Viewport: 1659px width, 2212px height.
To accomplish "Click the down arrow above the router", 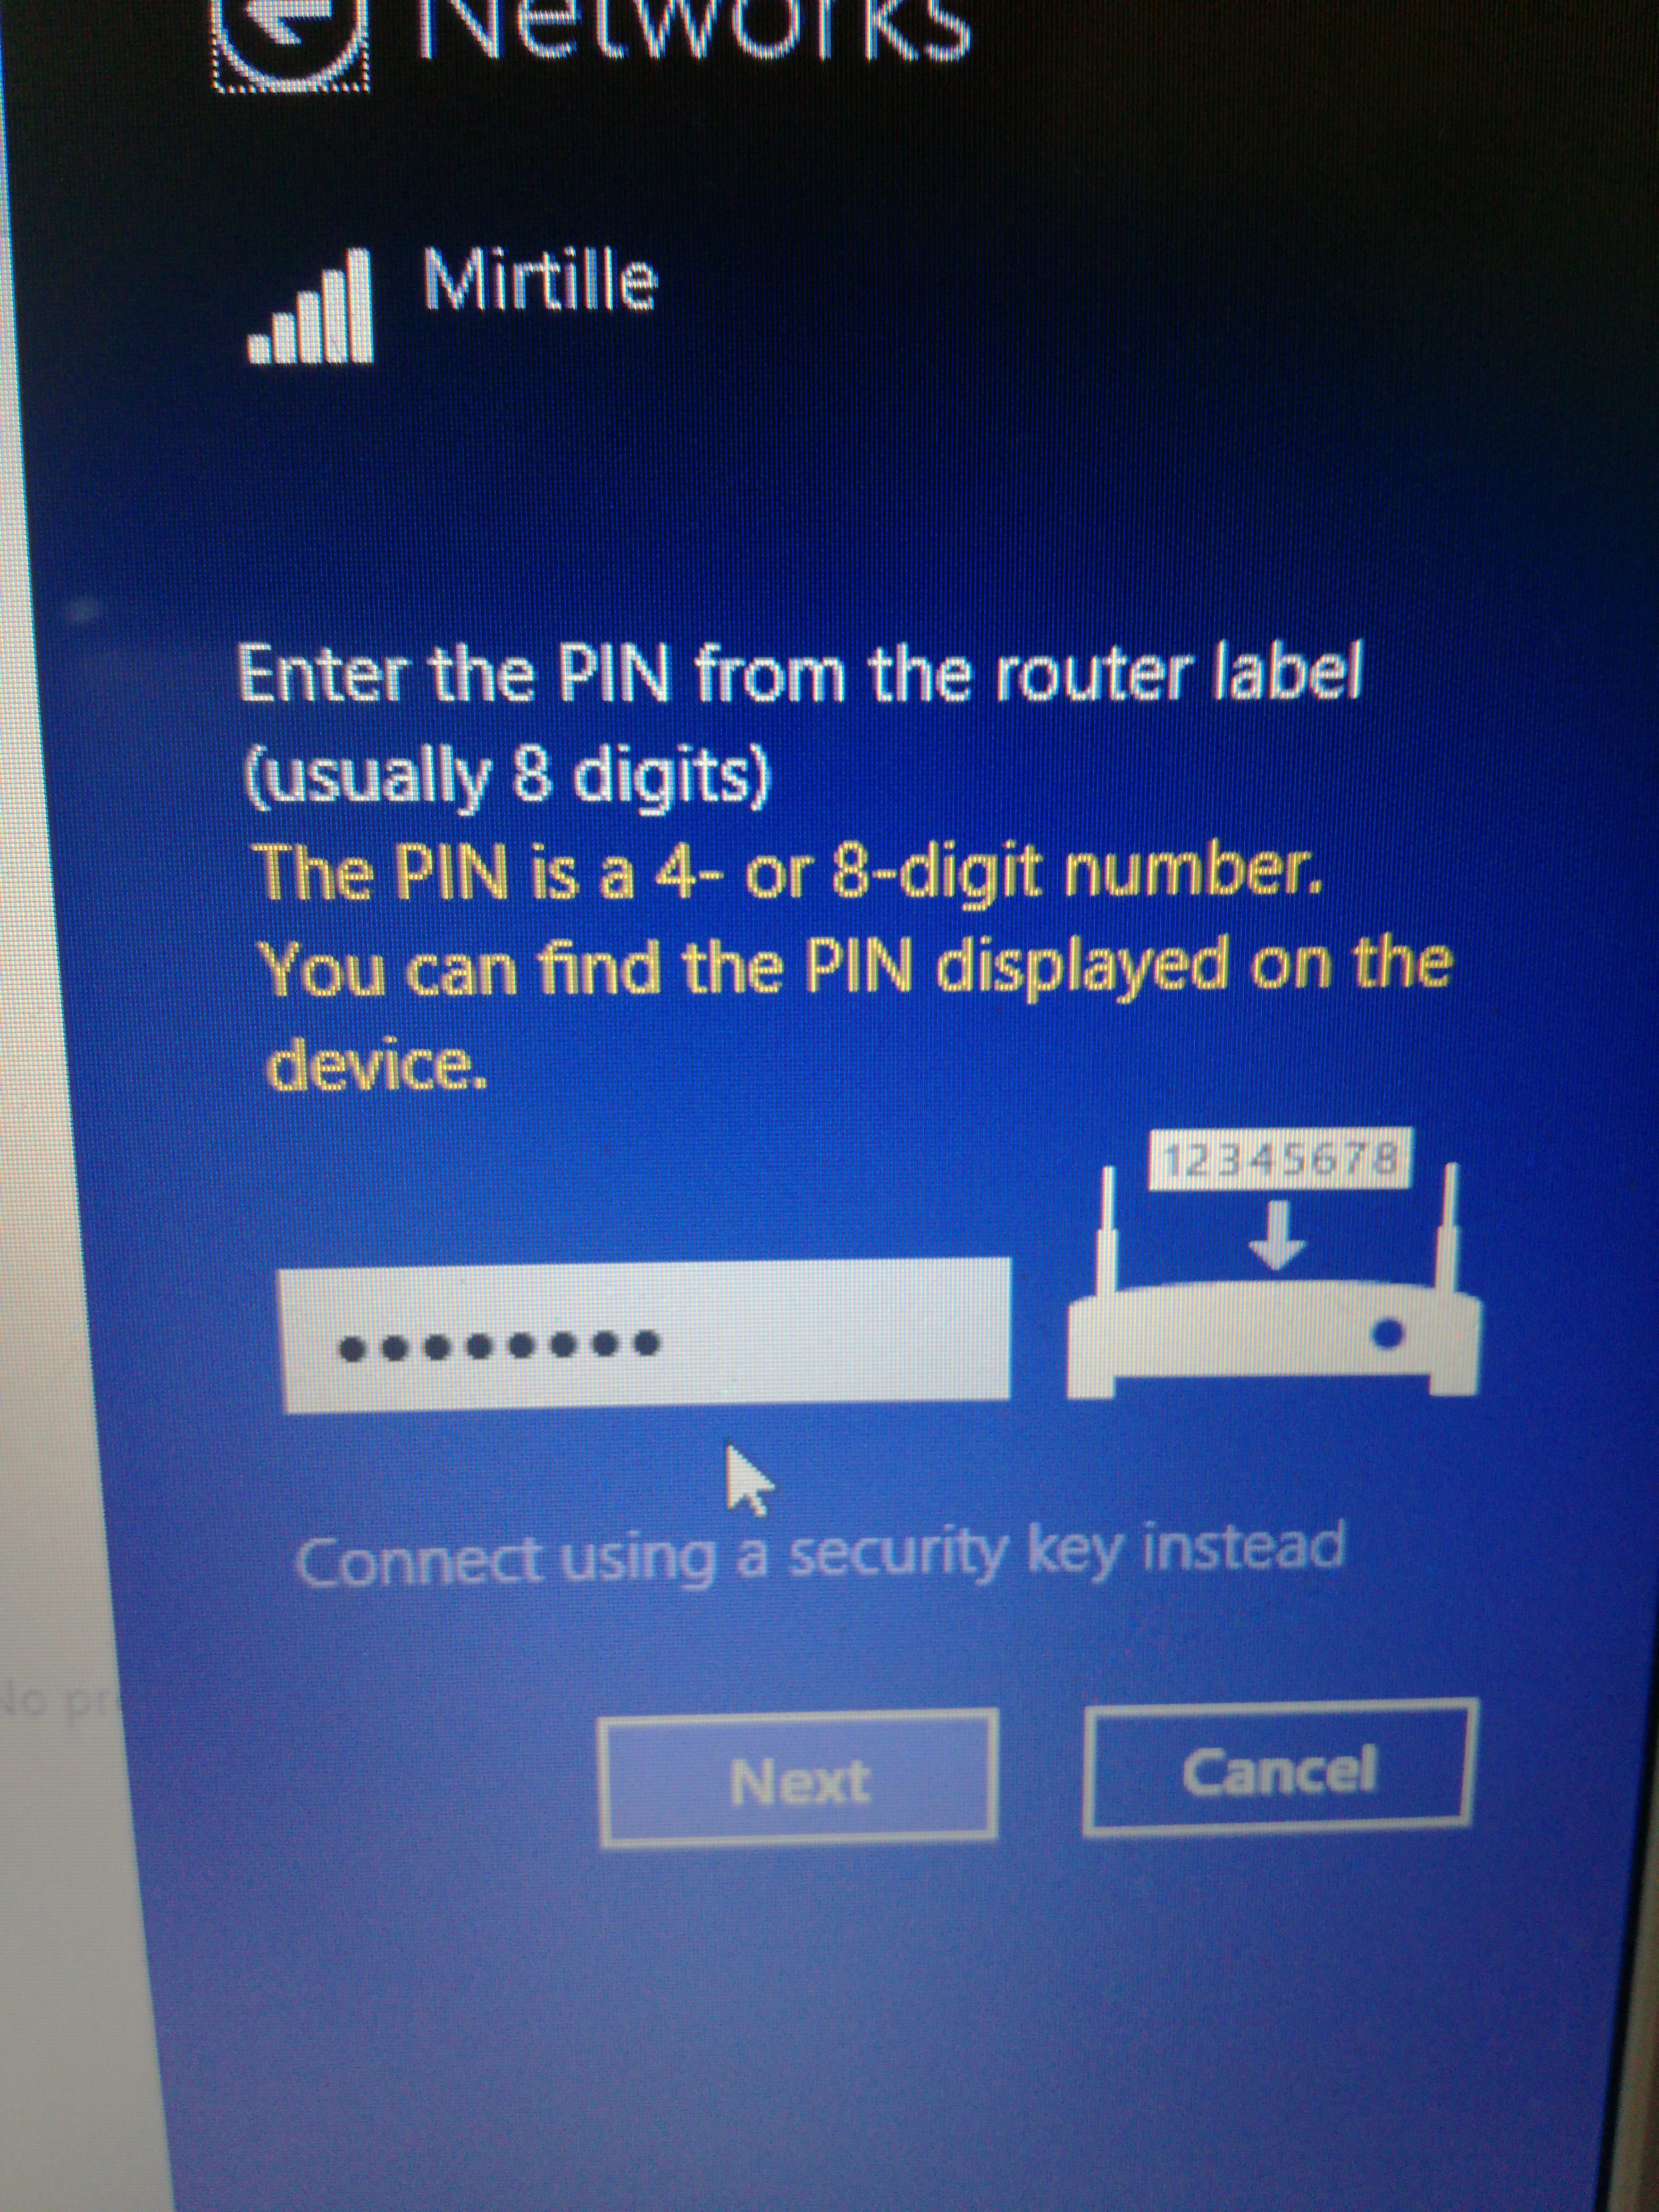I will pos(1277,1235).
